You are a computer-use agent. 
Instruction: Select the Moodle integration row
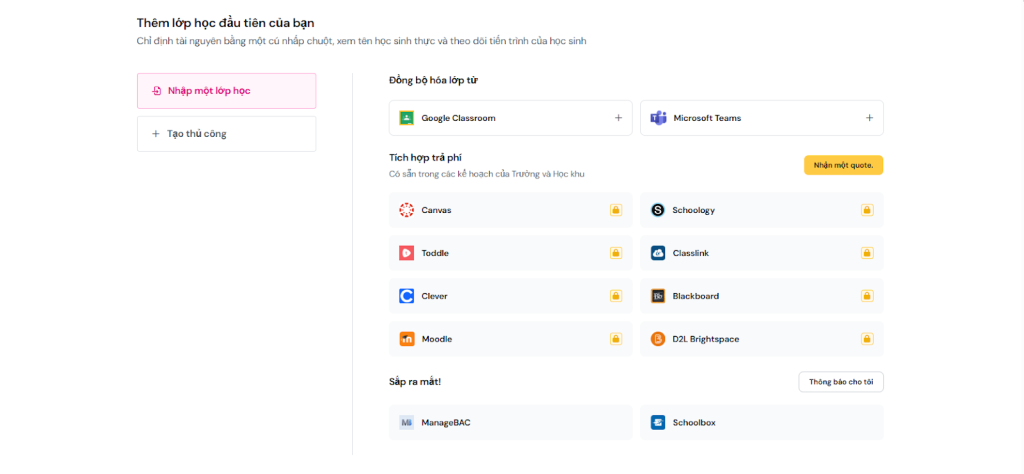[510, 339]
